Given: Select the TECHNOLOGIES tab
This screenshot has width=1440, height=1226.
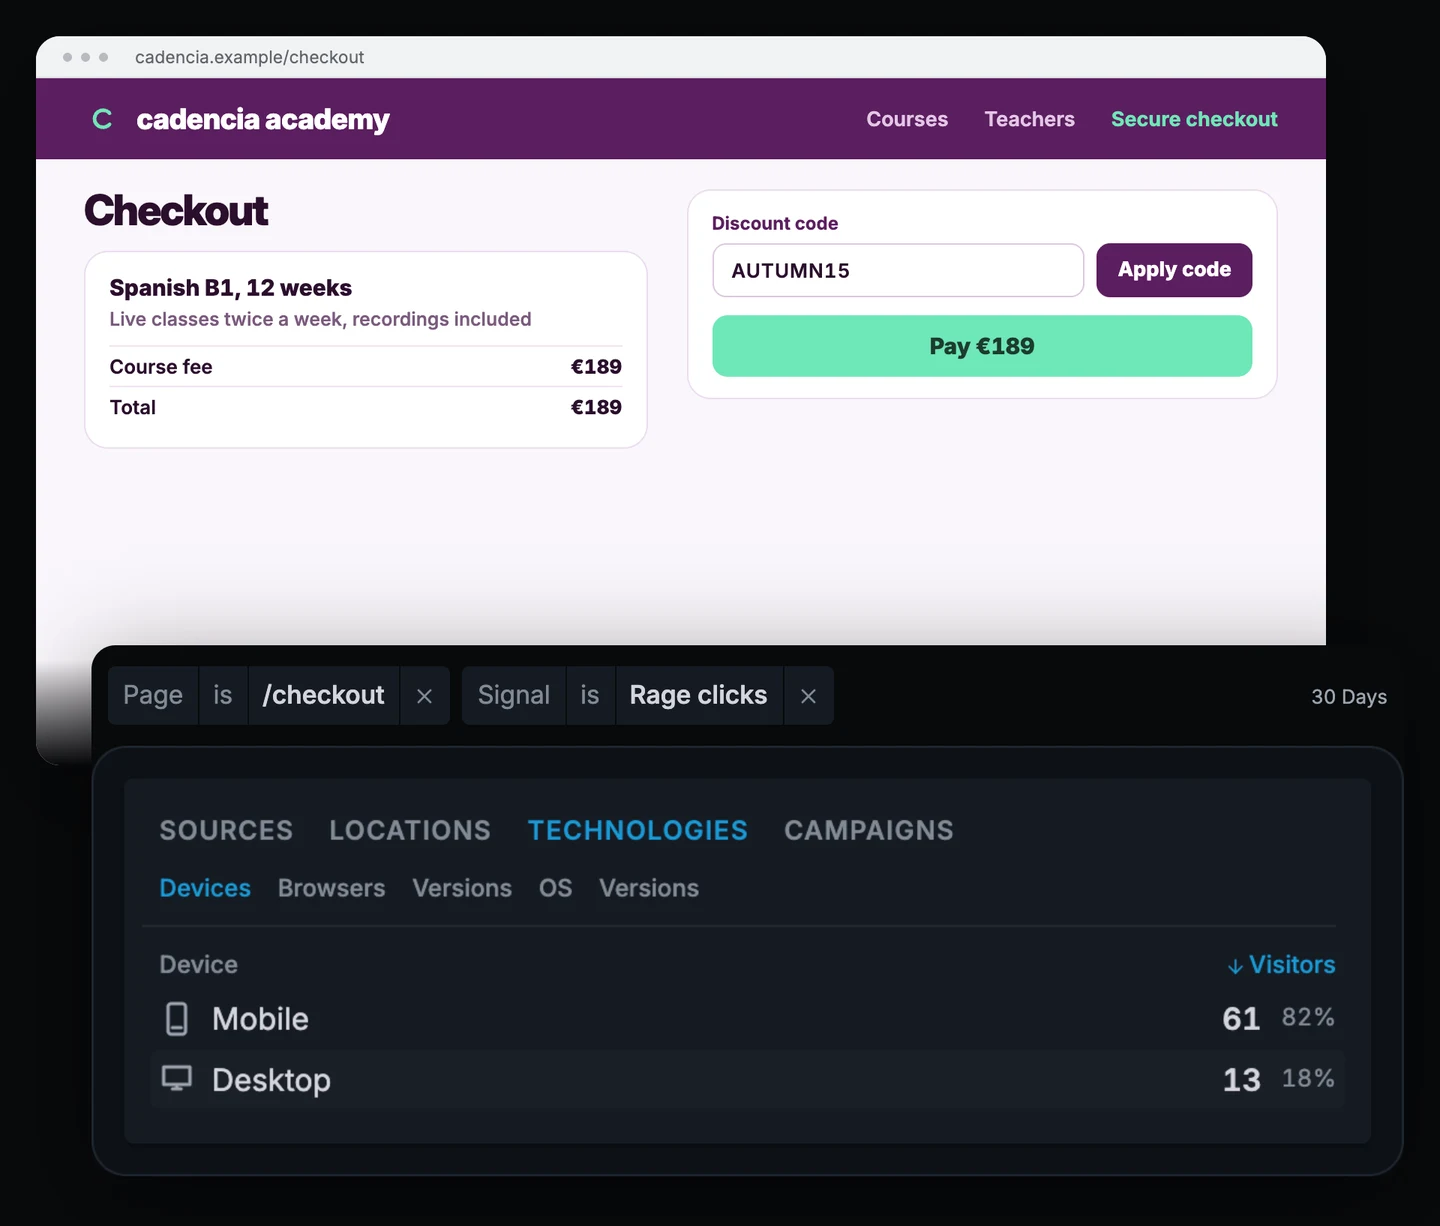Looking at the screenshot, I should pos(638,830).
